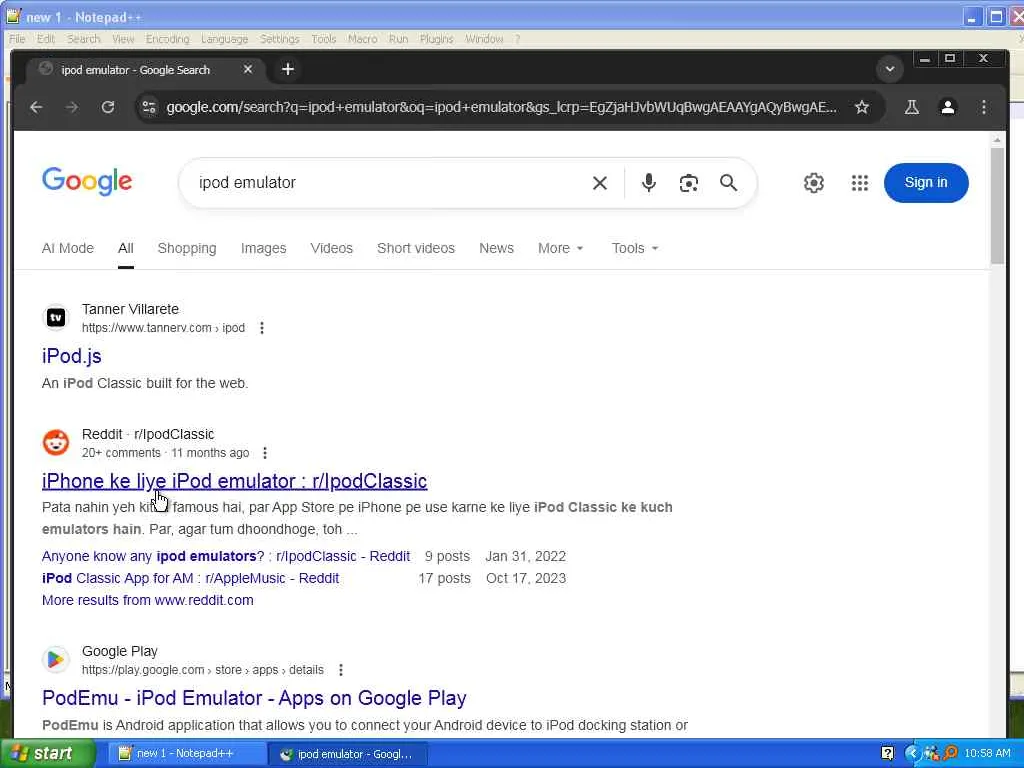This screenshot has width=1024, height=768.
Task: Expand the More search filters dropdown
Action: pos(560,248)
